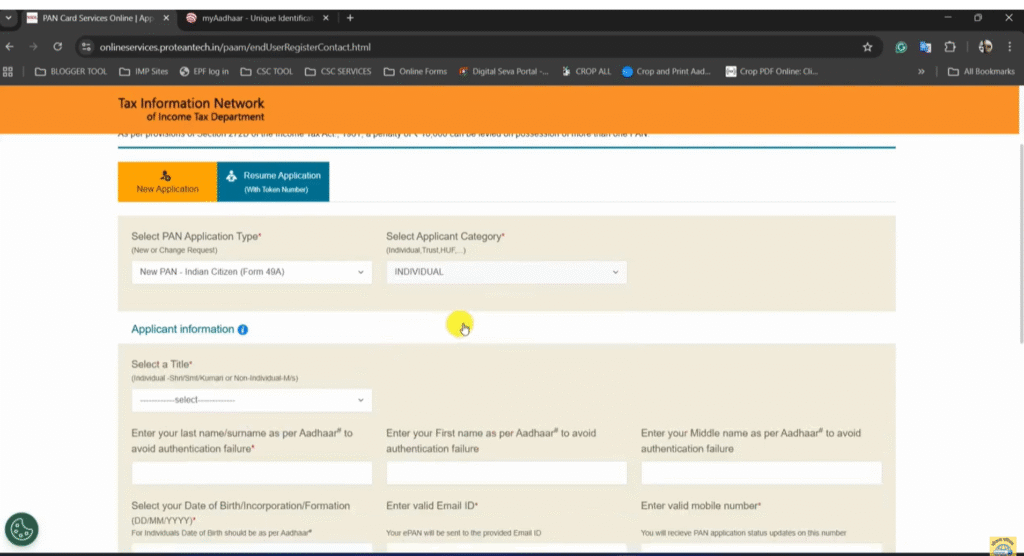Viewport: 1024px width, 556px height.
Task: Switch to the myAadhaar tab
Action: click(258, 18)
